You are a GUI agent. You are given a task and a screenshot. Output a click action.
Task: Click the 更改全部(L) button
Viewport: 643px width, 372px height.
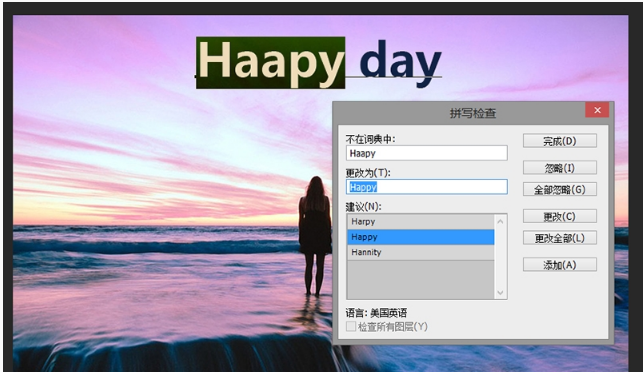(560, 238)
